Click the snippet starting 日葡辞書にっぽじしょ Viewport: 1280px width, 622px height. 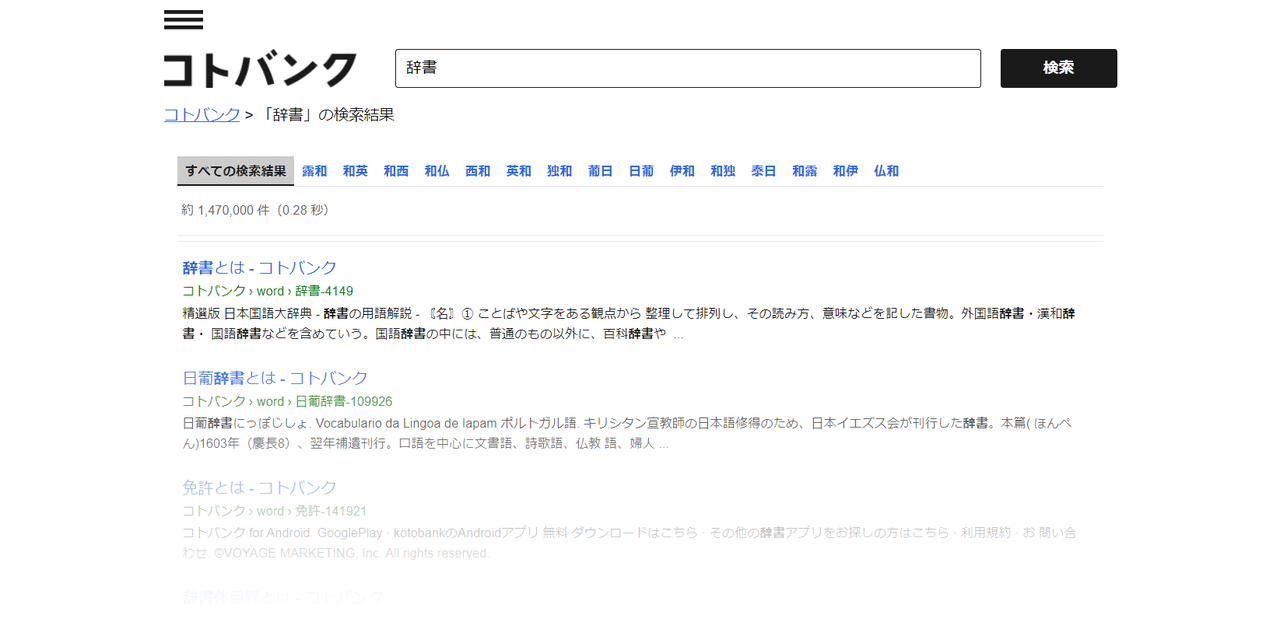629,433
